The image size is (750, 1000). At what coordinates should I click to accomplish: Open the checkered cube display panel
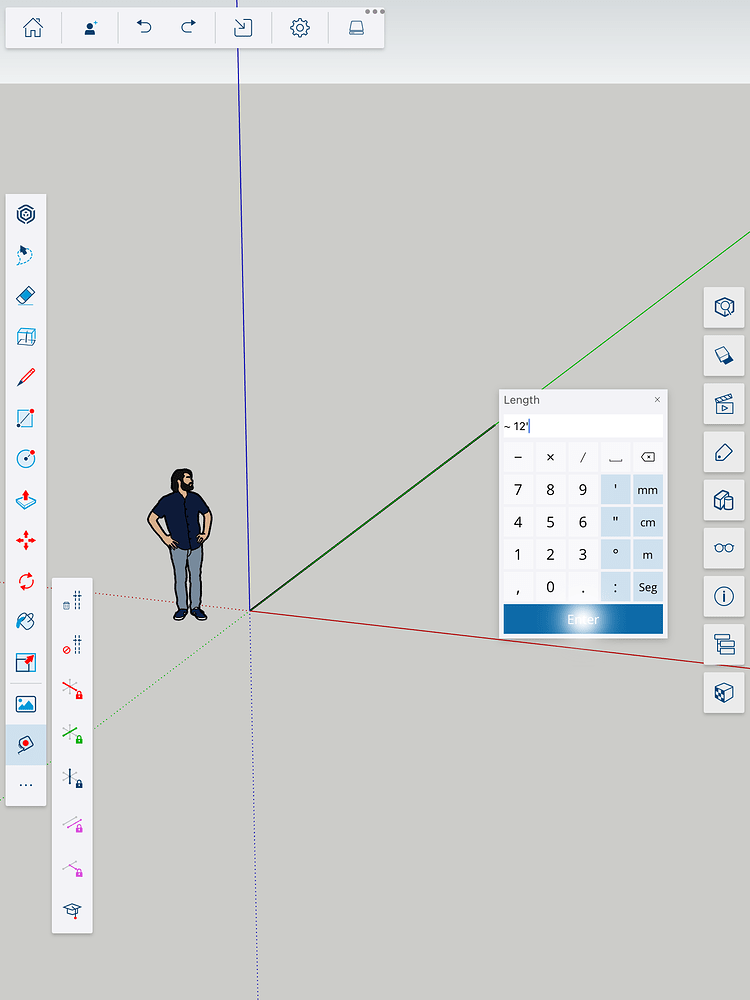(x=724, y=693)
